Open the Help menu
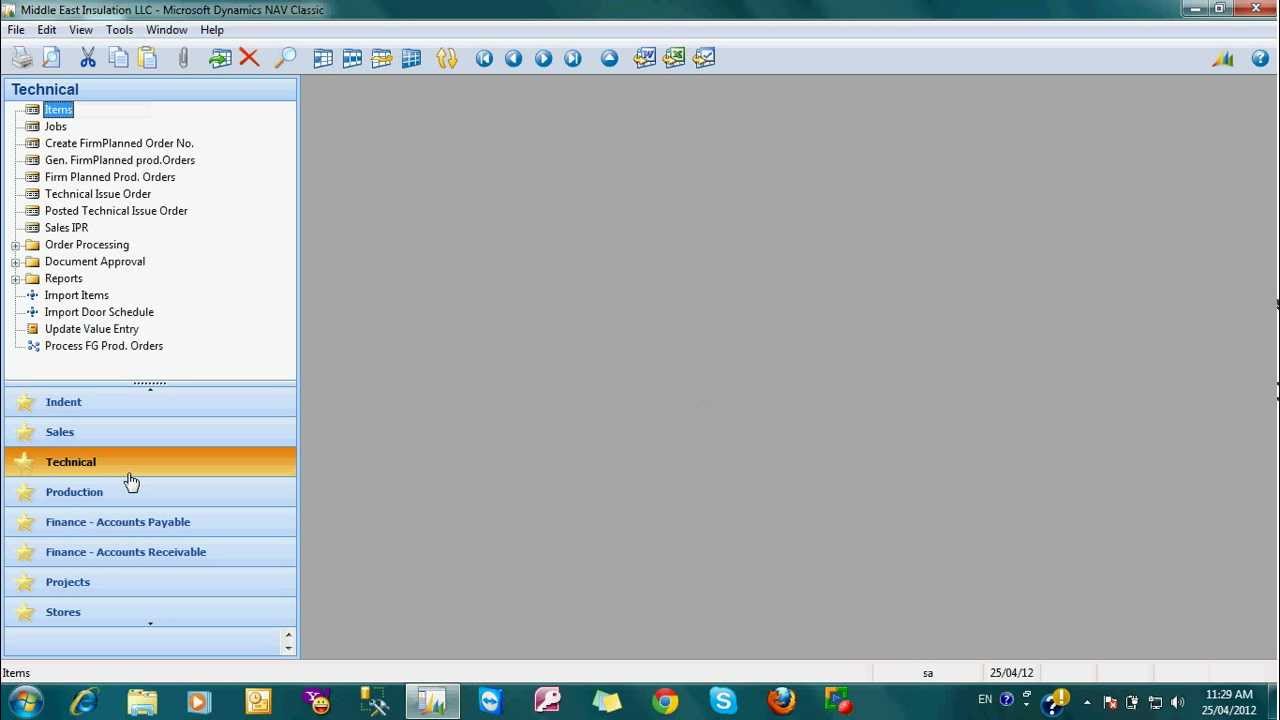 pos(212,30)
